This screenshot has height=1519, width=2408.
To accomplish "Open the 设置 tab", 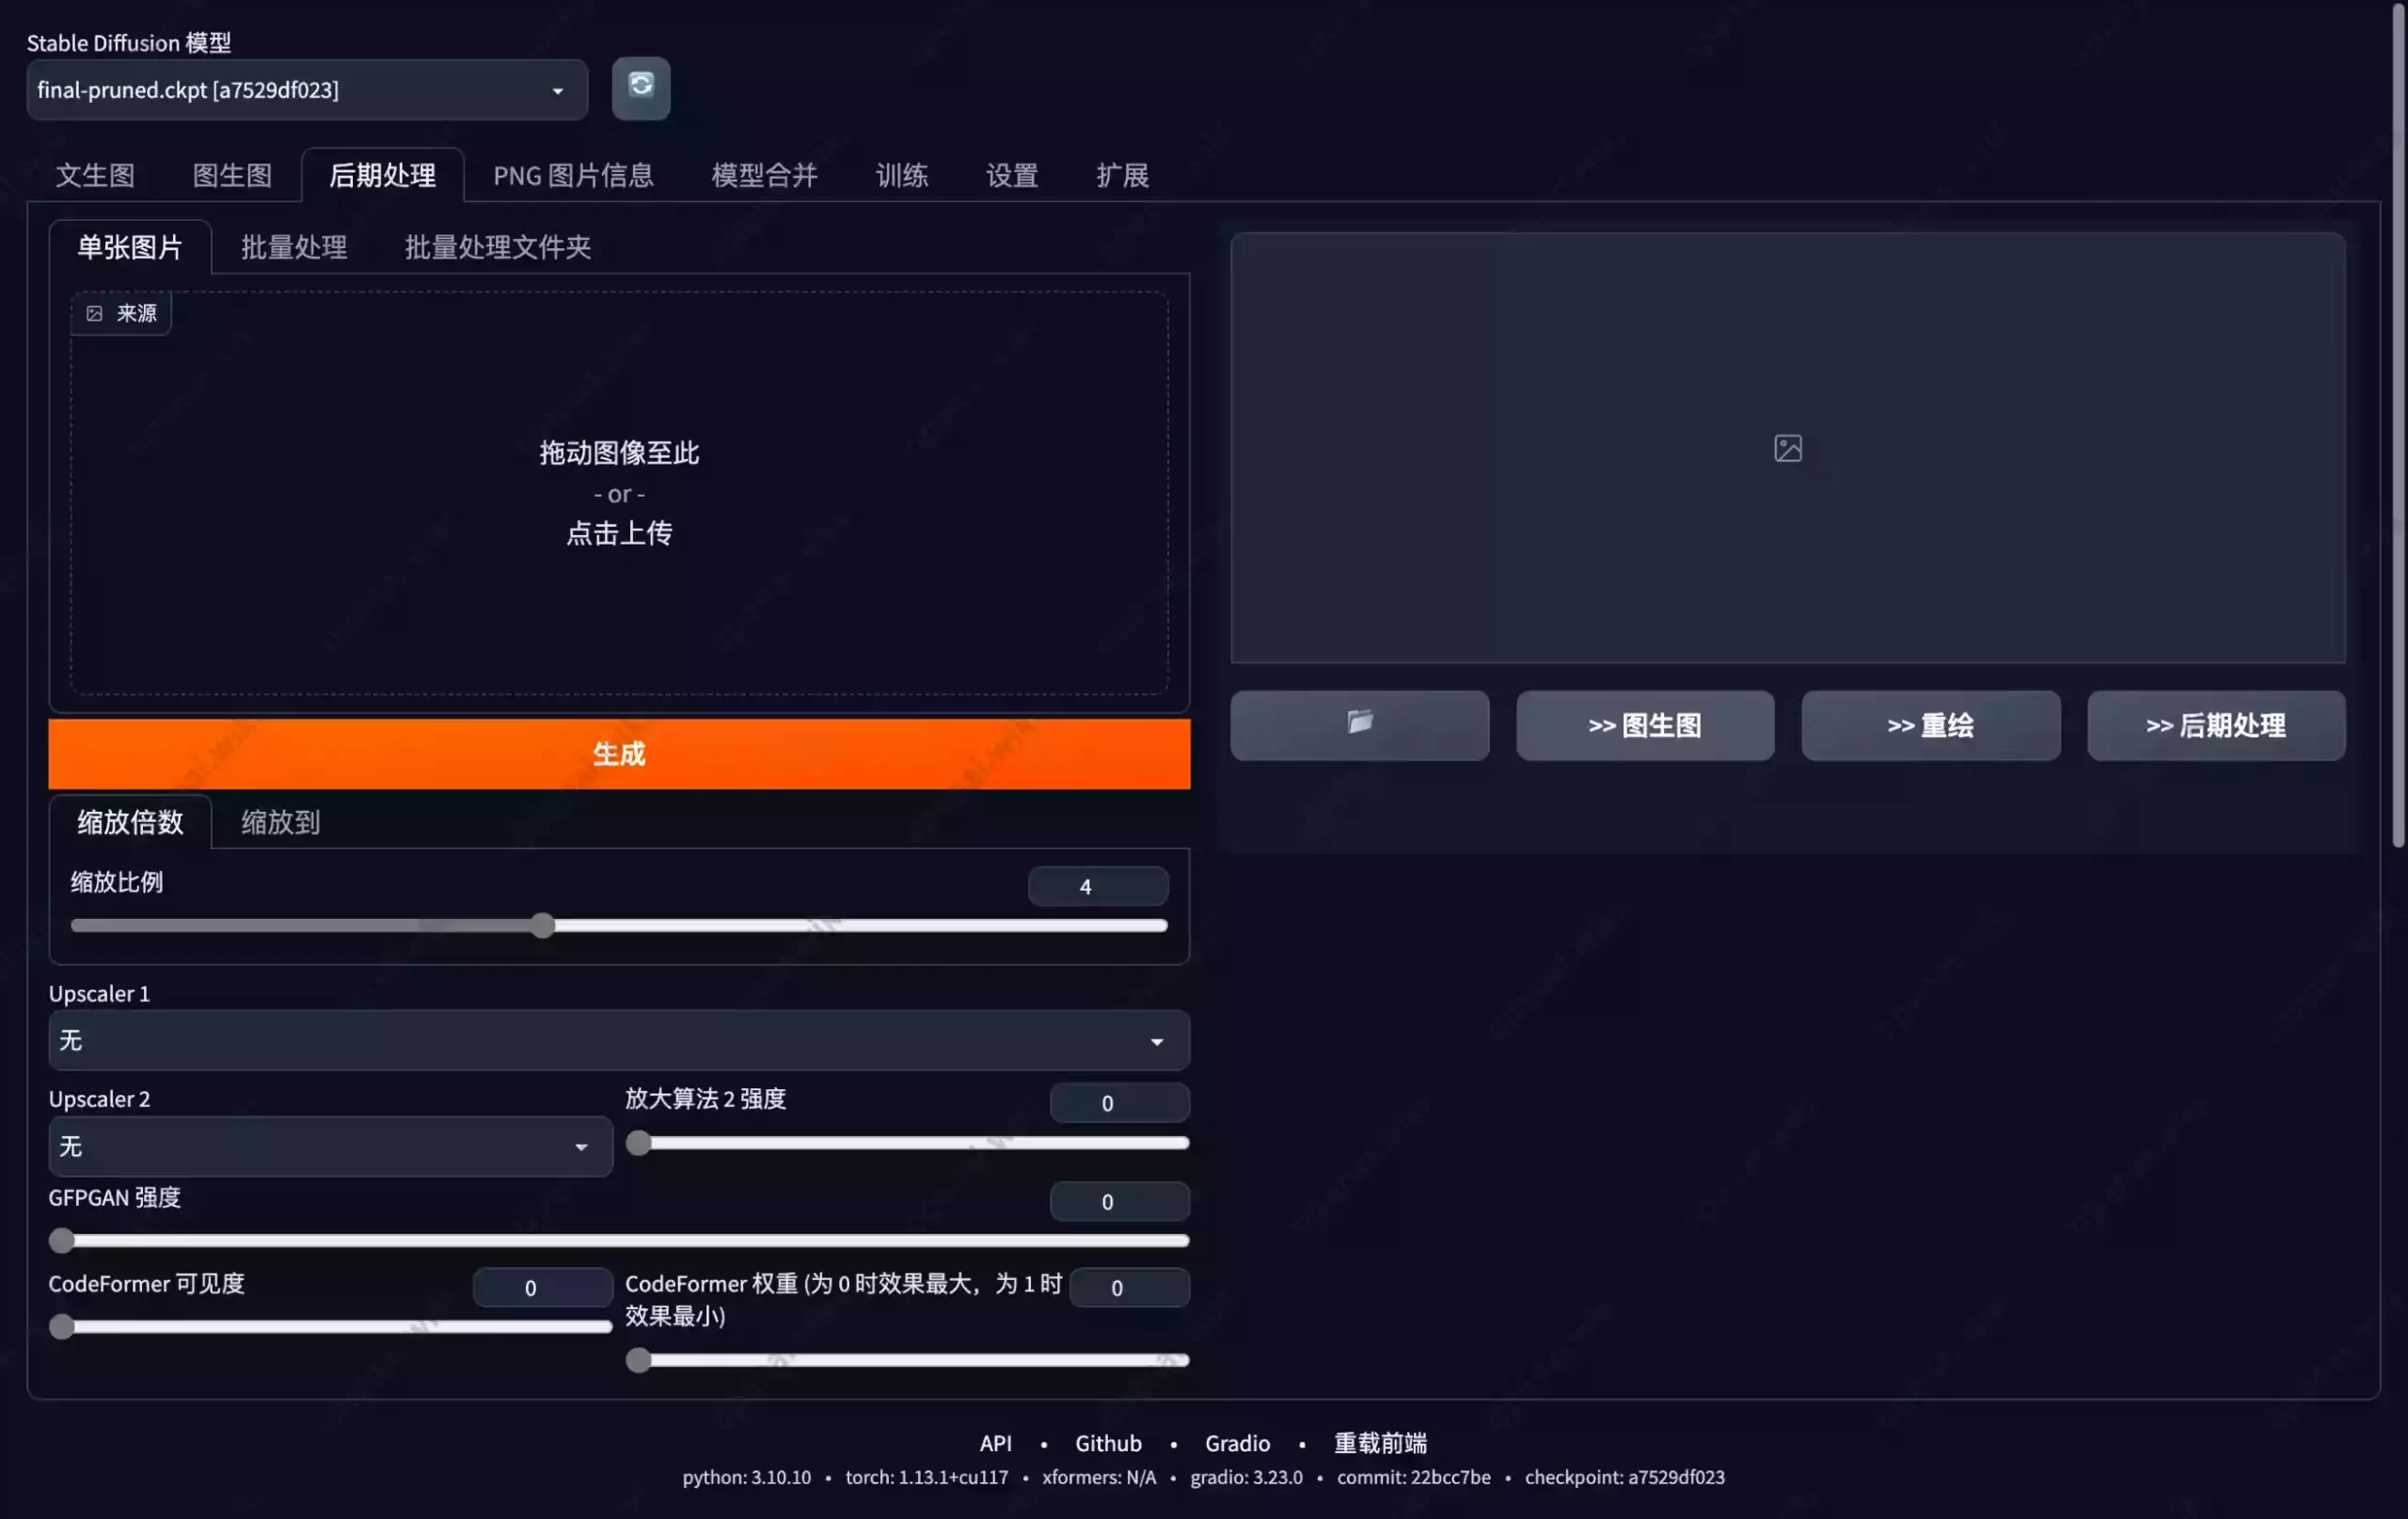I will coord(1012,176).
